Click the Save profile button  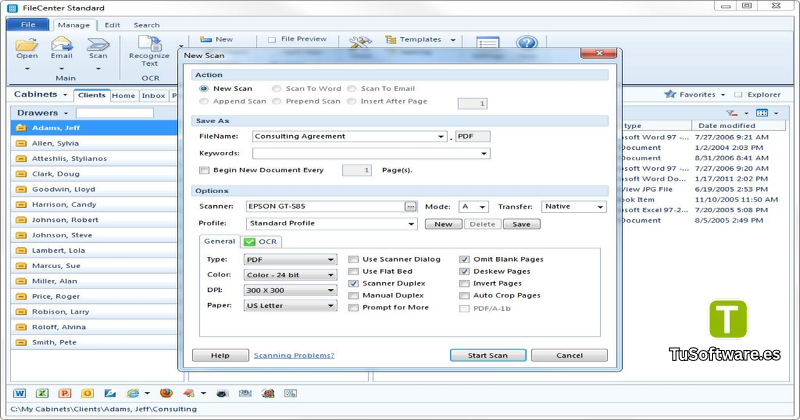[x=521, y=225]
